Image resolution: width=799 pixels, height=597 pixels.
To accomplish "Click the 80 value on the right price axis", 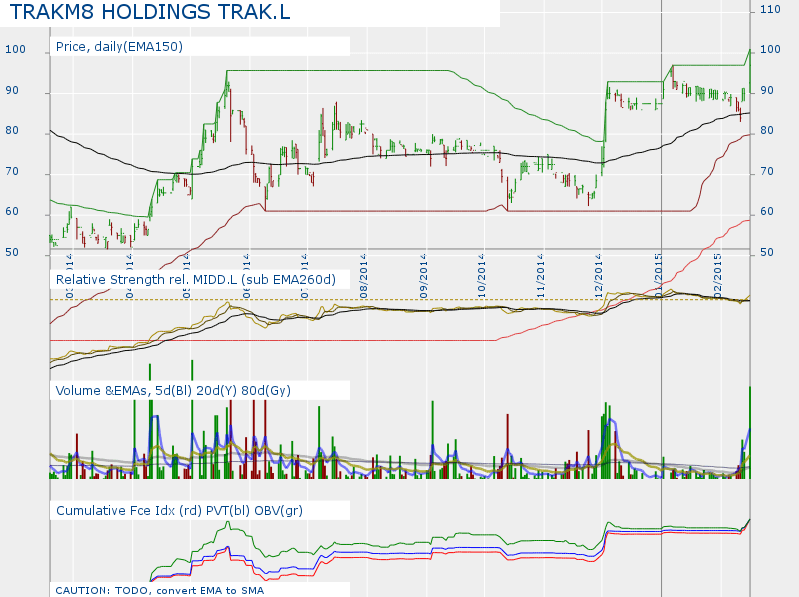I will pos(767,130).
